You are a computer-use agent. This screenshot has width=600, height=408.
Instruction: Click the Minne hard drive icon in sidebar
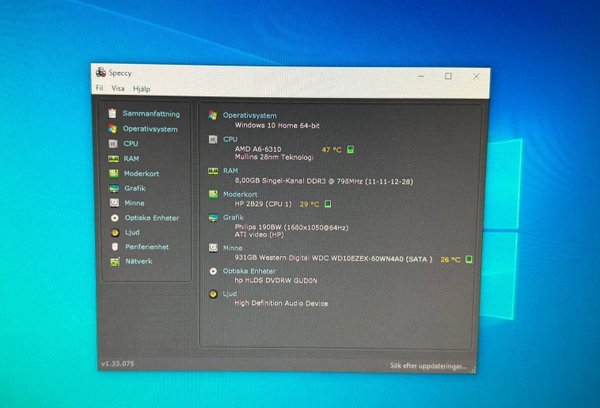114,203
